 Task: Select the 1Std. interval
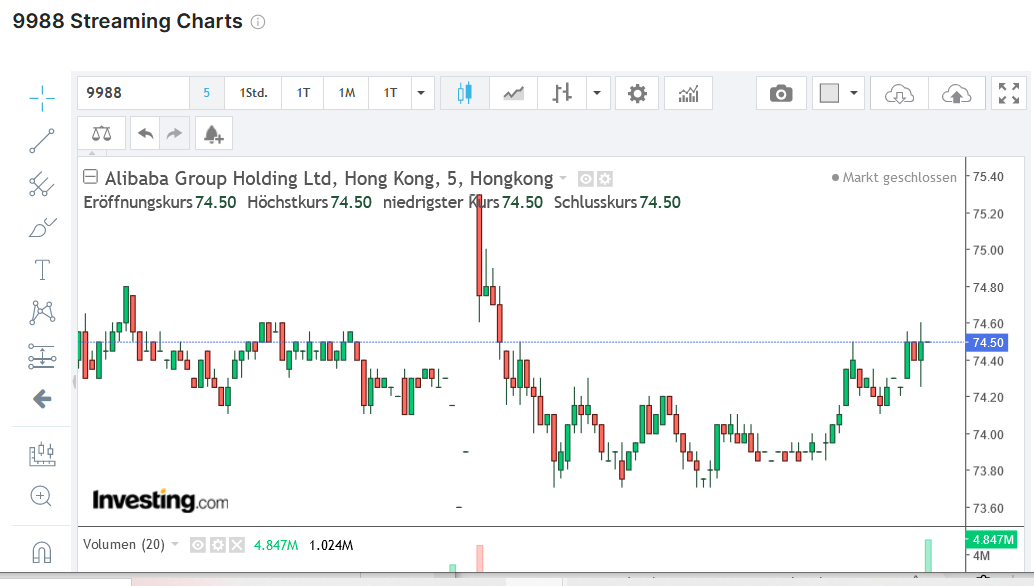point(253,93)
